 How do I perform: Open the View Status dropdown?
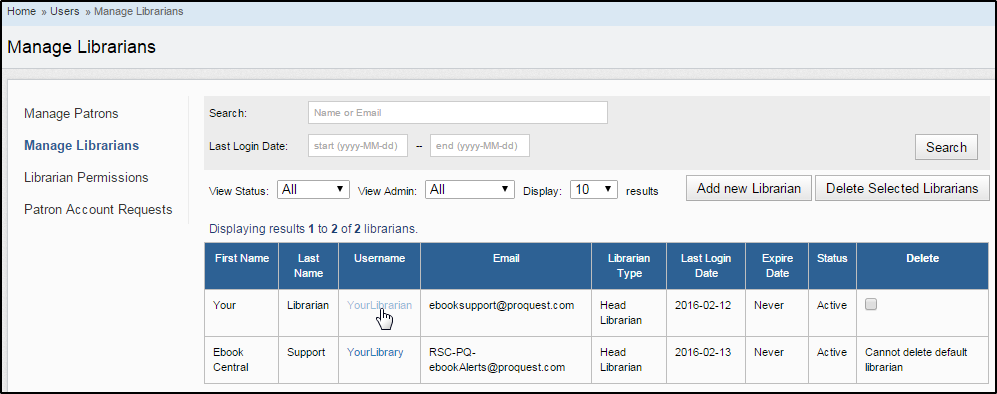[x=313, y=189]
